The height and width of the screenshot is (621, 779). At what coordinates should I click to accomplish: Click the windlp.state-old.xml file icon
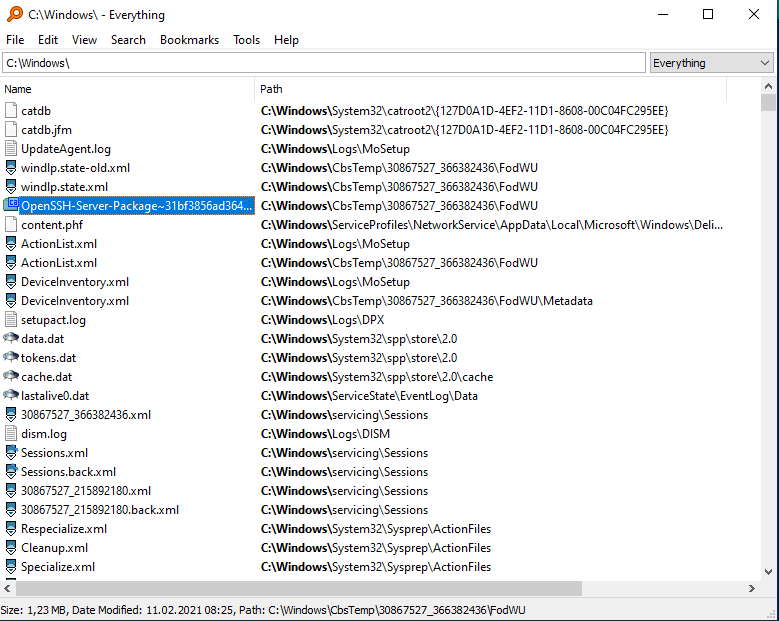coord(10,168)
